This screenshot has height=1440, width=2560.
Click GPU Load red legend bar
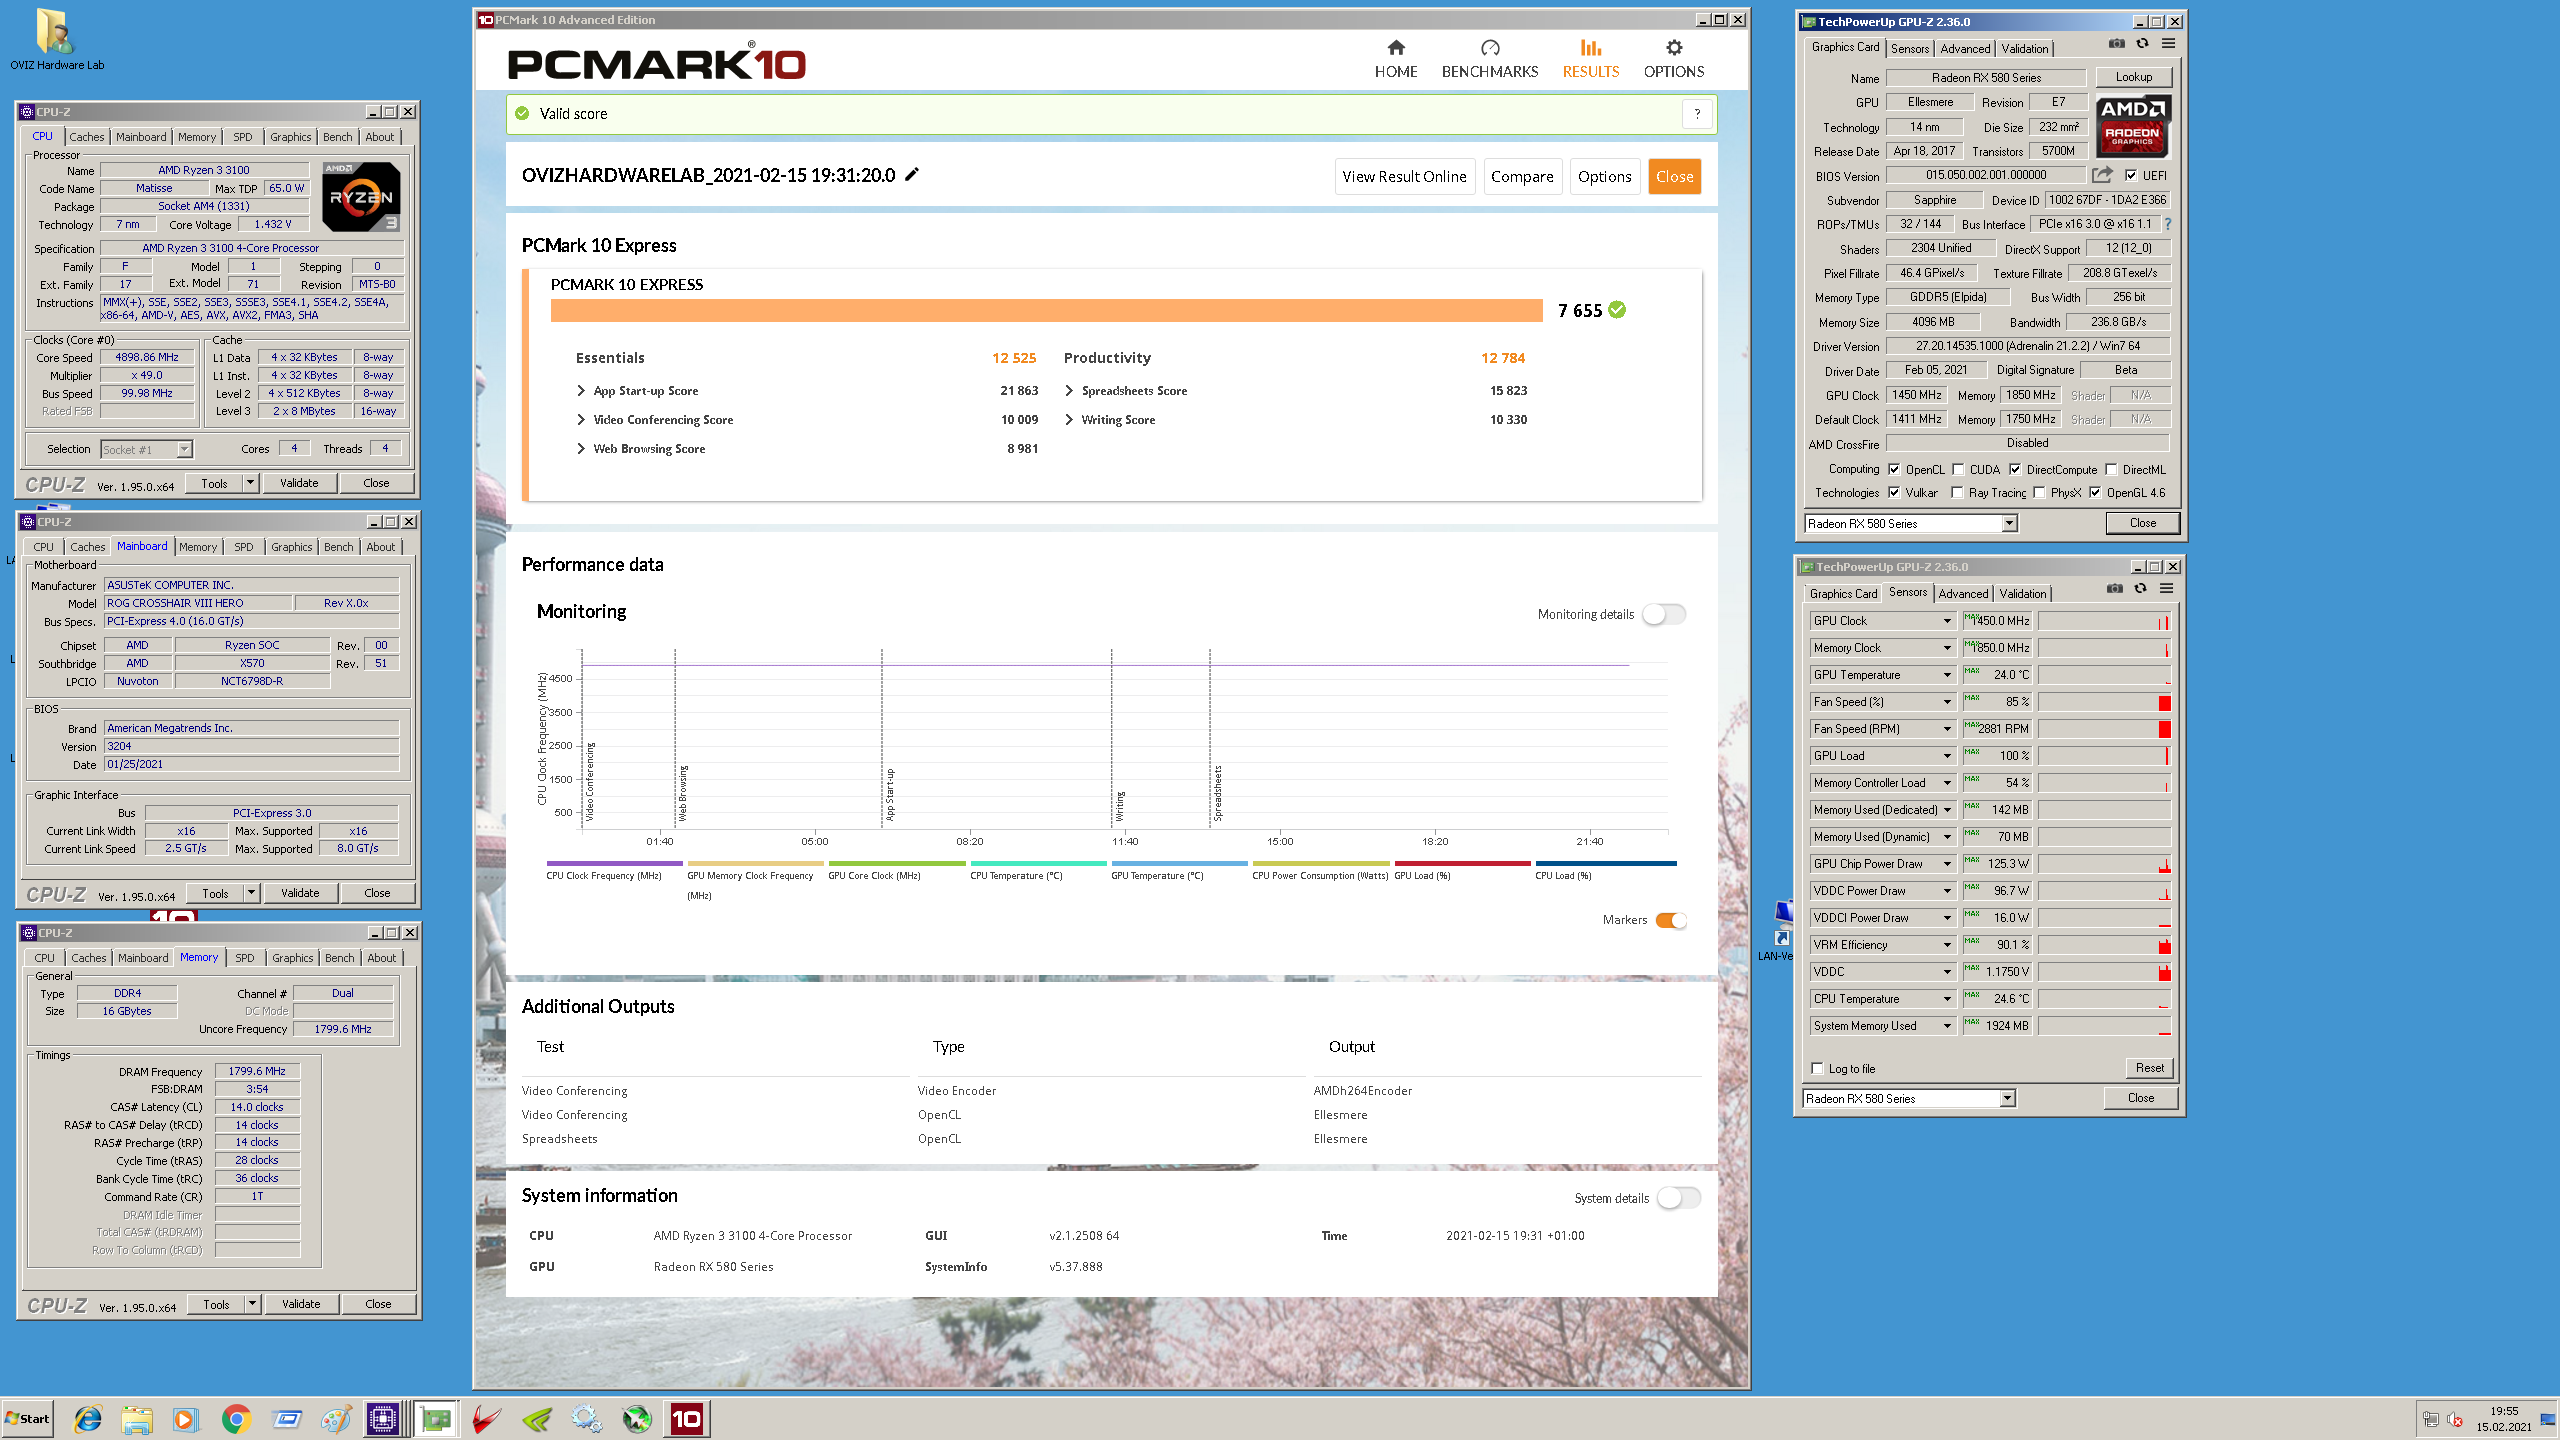click(x=1462, y=864)
